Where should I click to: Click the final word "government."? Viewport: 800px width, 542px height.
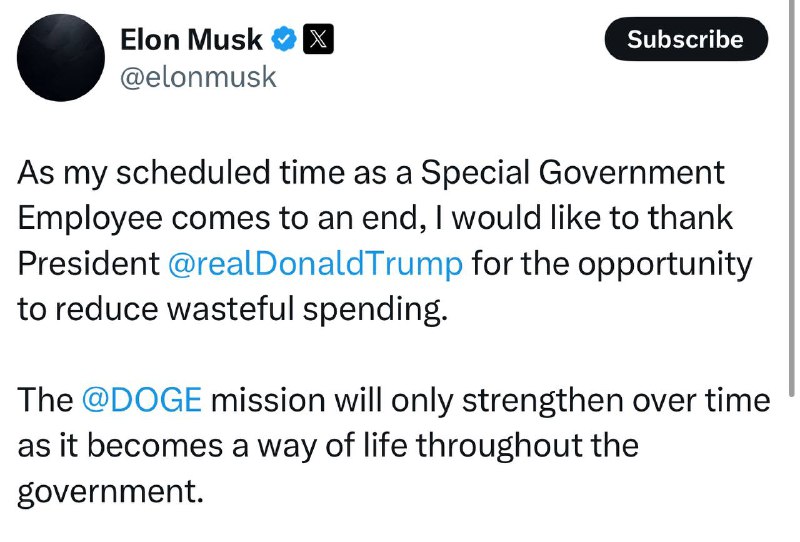click(x=110, y=491)
